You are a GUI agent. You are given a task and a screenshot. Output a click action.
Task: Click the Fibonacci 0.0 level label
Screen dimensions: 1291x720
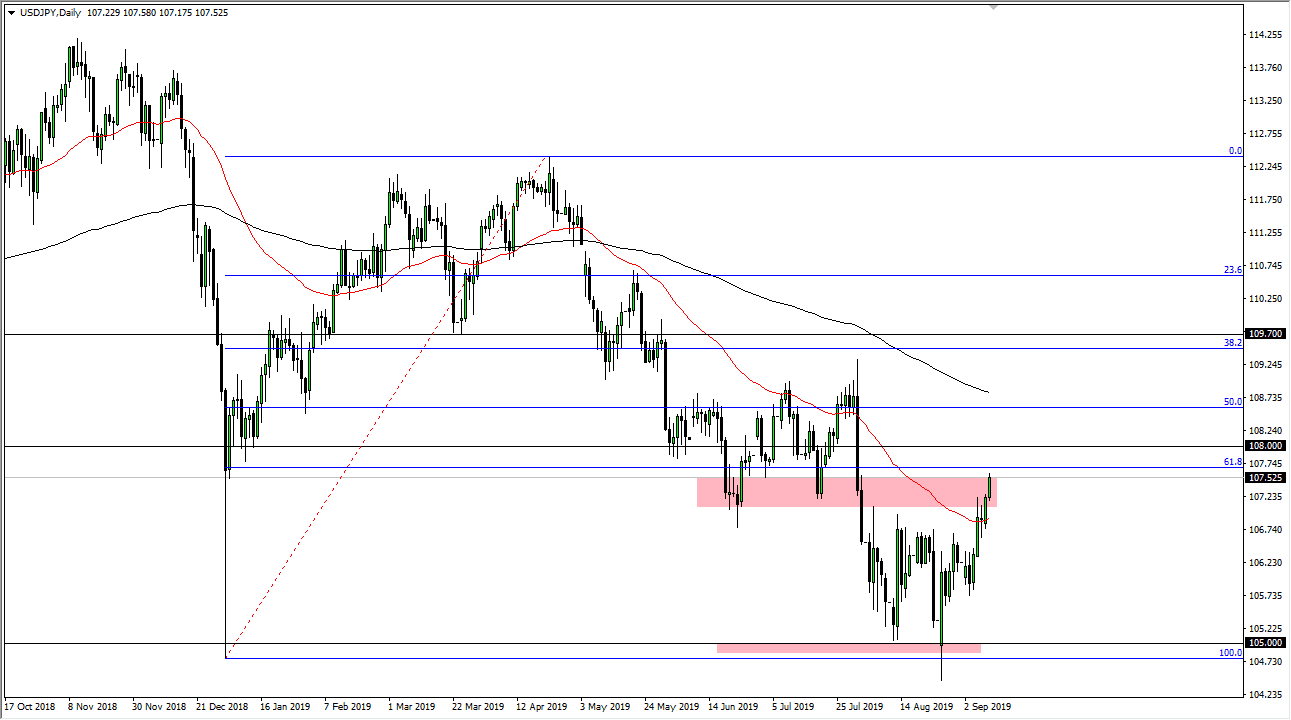click(1235, 151)
